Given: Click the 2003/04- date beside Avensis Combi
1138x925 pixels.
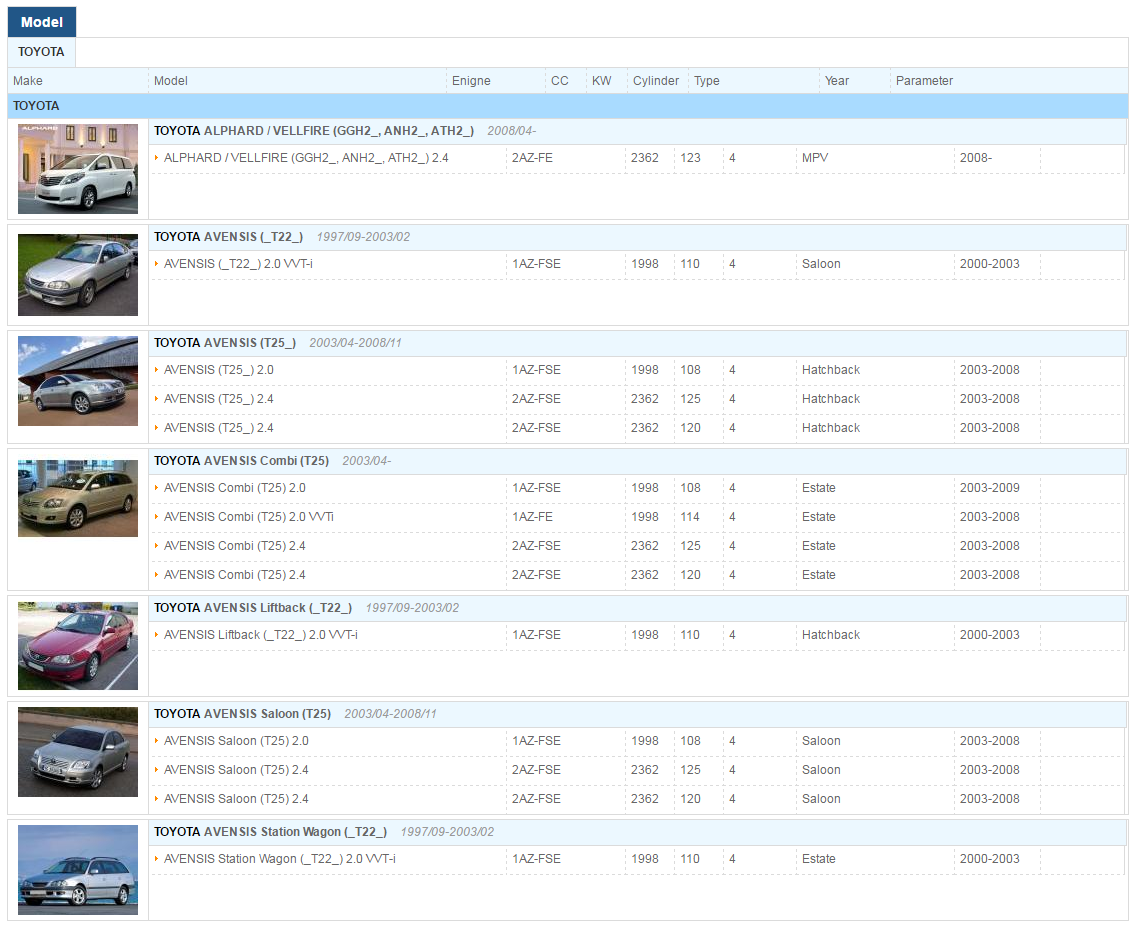Looking at the screenshot, I should pyautogui.click(x=366, y=461).
